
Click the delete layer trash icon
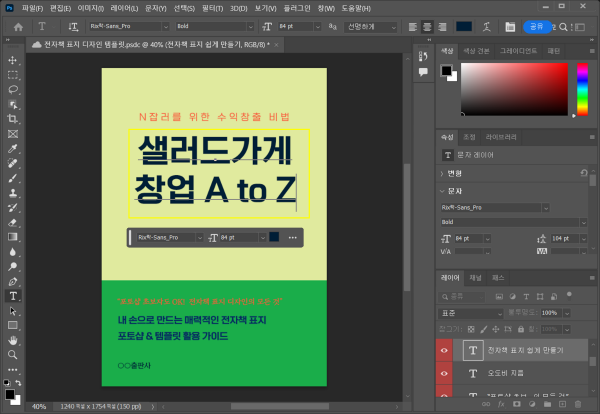tap(578, 404)
